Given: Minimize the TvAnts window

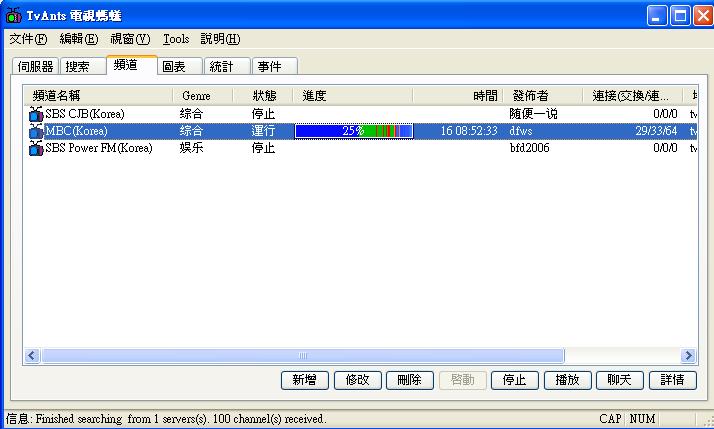Looking at the screenshot, I should pos(657,16).
